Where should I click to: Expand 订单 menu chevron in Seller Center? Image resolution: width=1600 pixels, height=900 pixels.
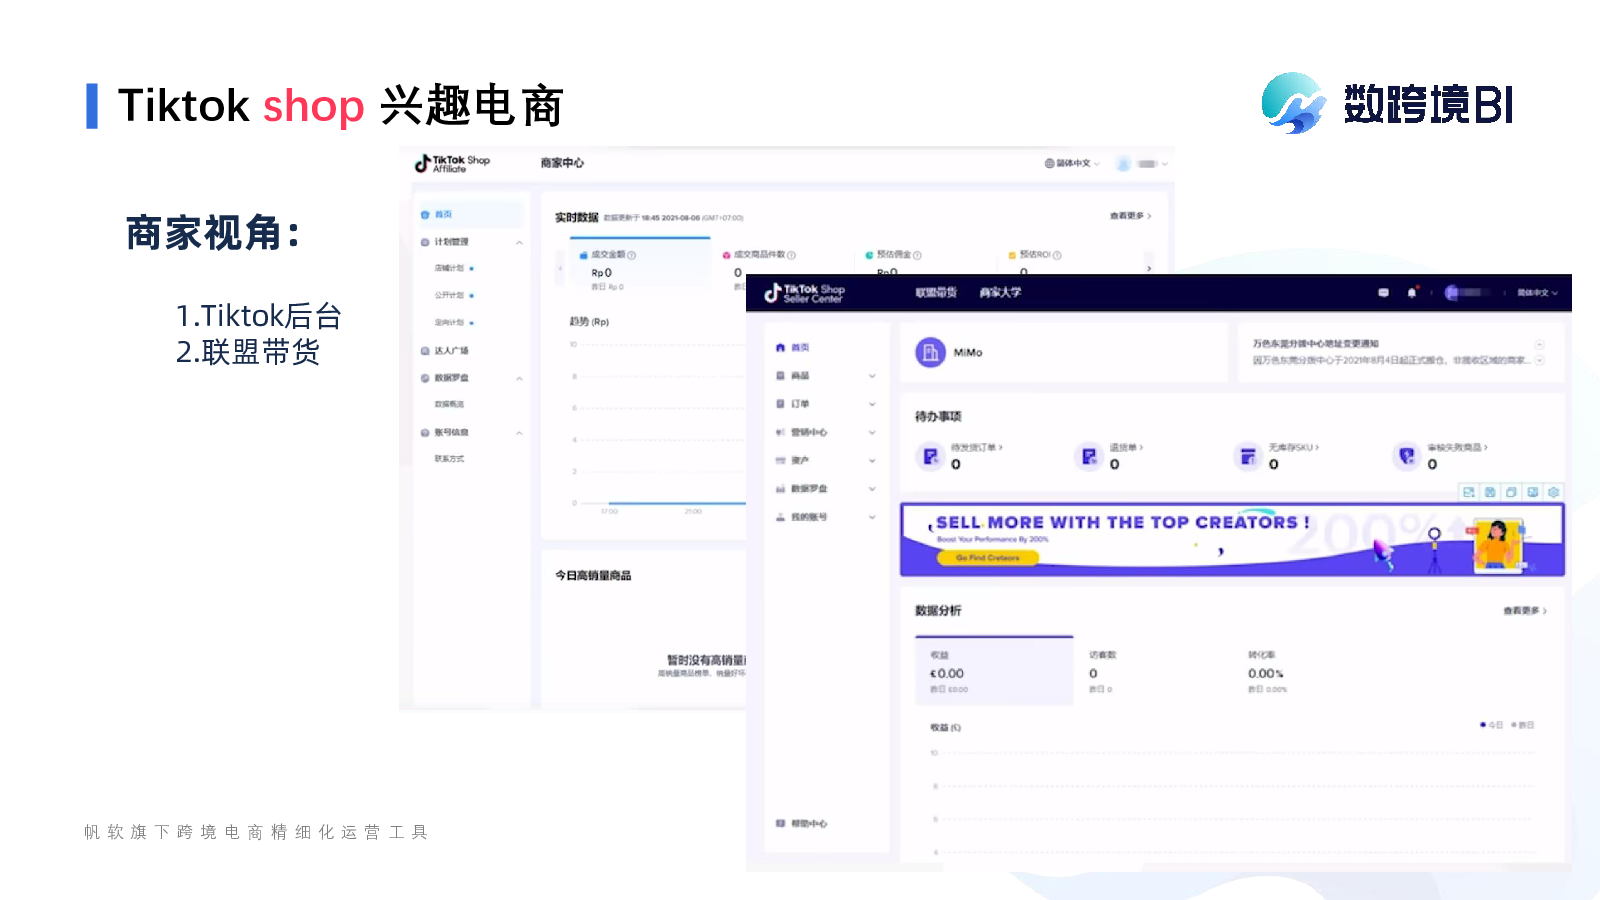[x=872, y=404]
